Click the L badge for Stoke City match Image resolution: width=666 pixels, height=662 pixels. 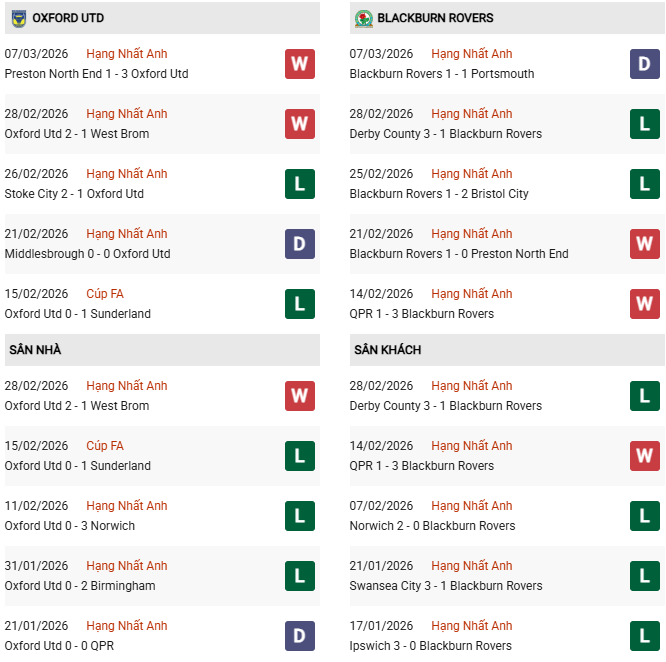tap(299, 184)
